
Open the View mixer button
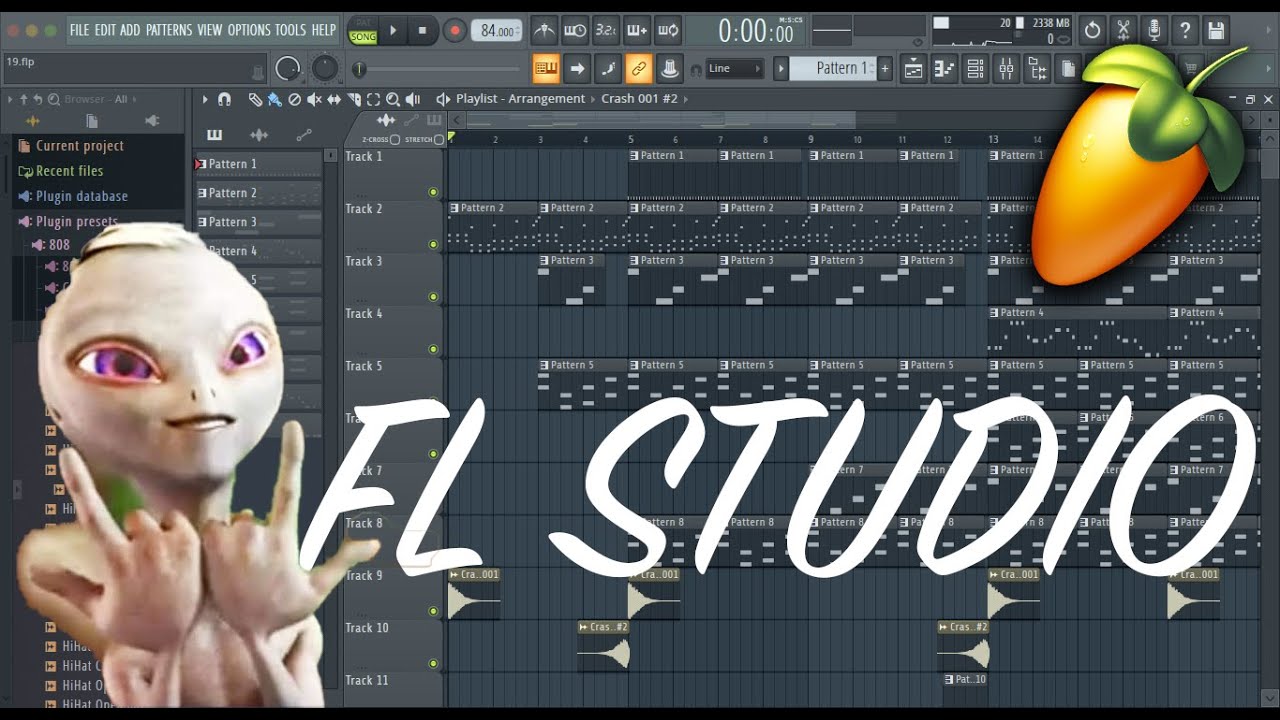pos(1006,69)
